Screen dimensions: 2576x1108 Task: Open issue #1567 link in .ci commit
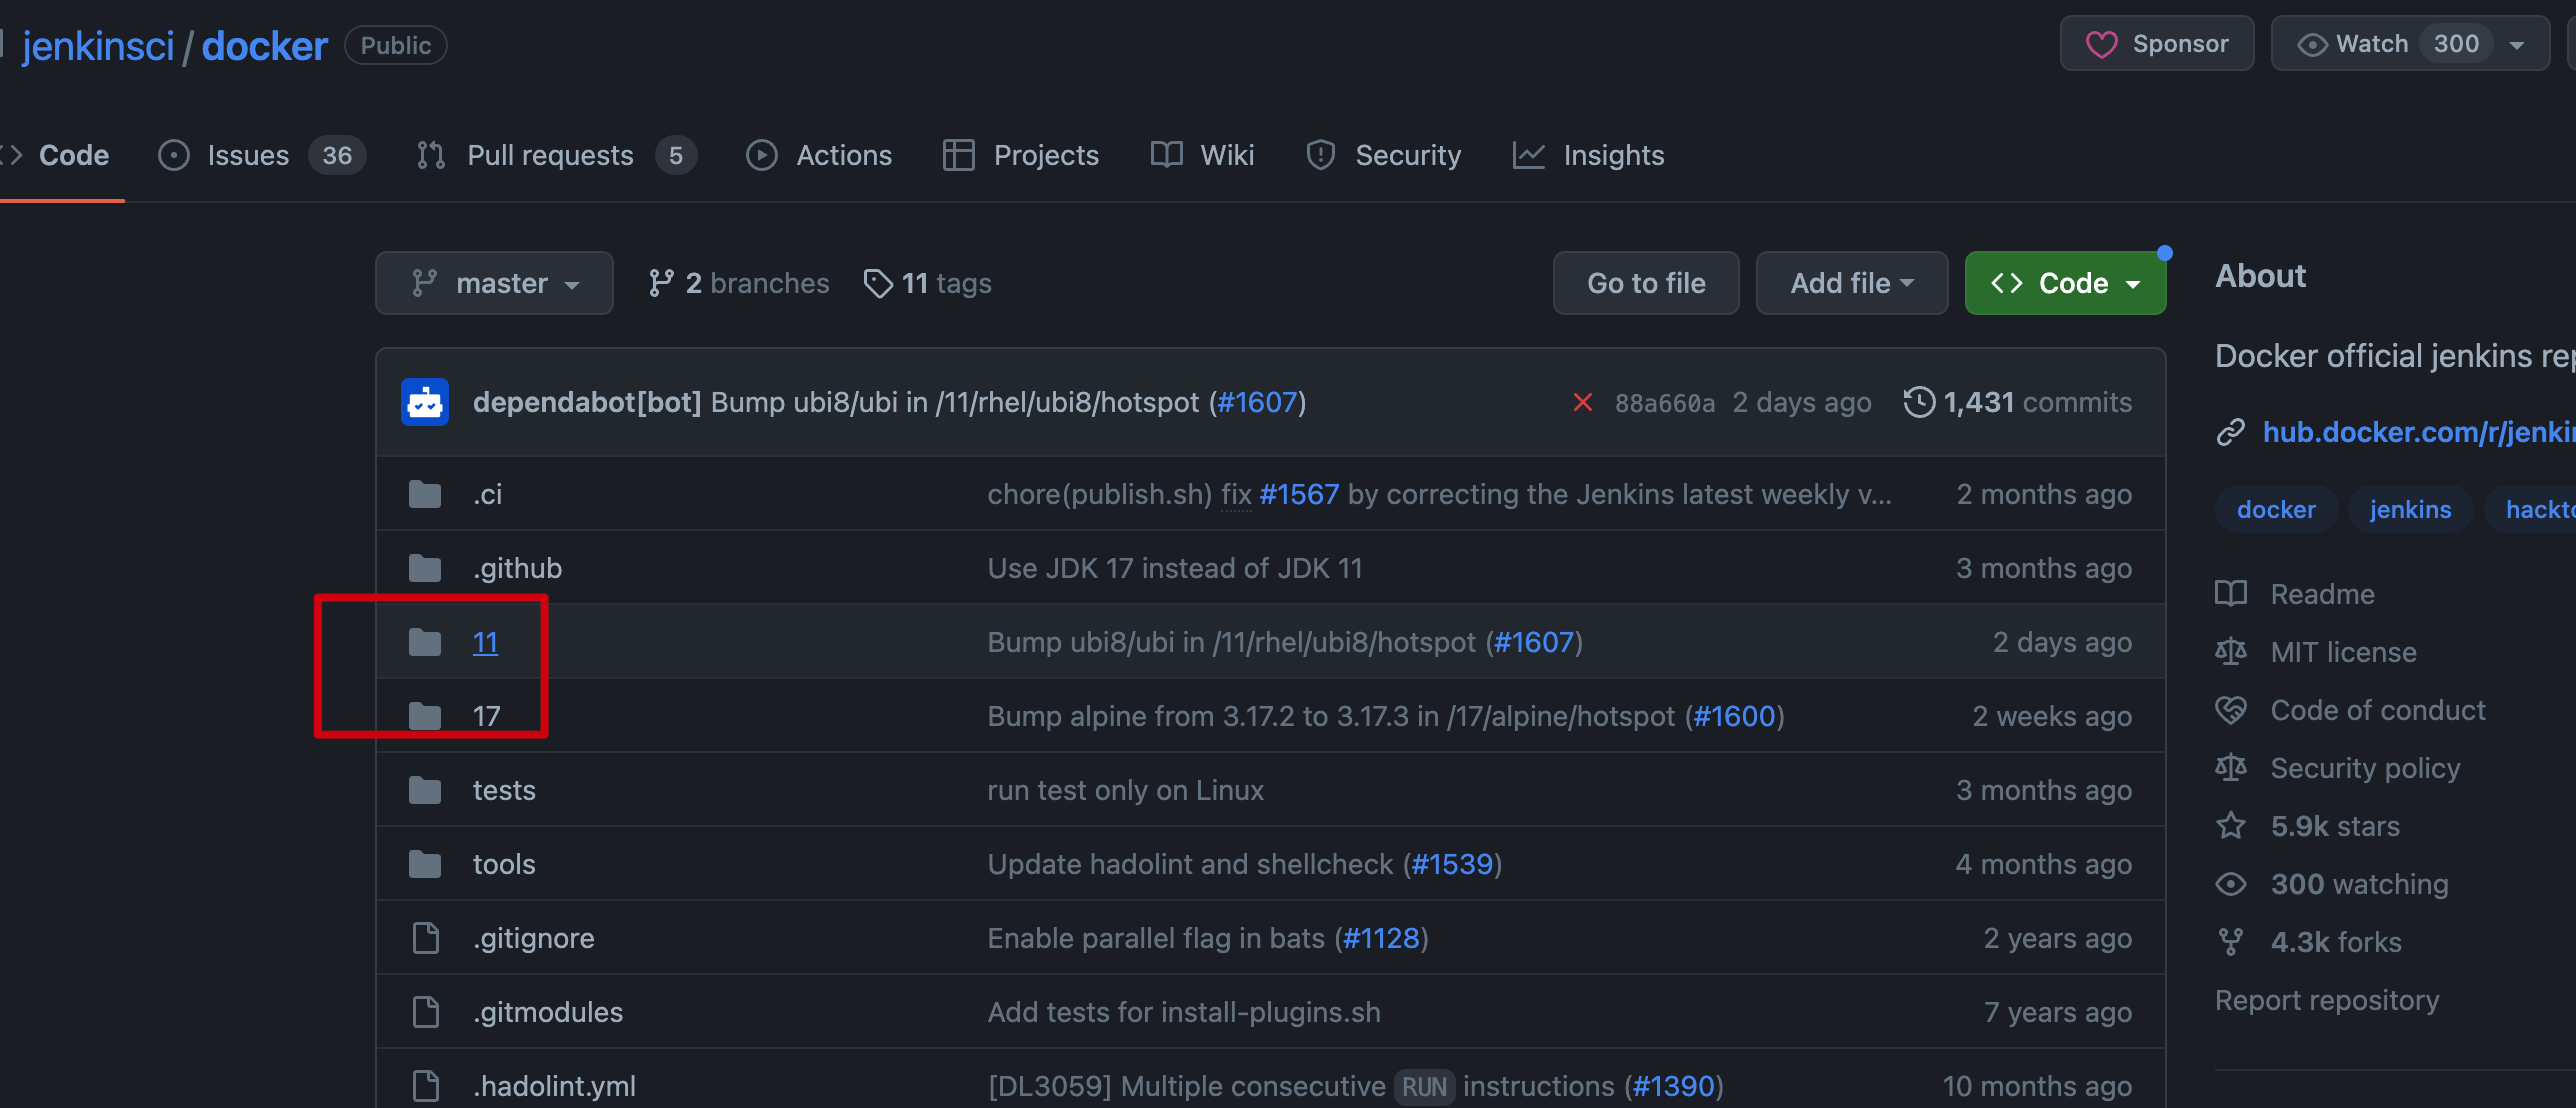(1299, 494)
